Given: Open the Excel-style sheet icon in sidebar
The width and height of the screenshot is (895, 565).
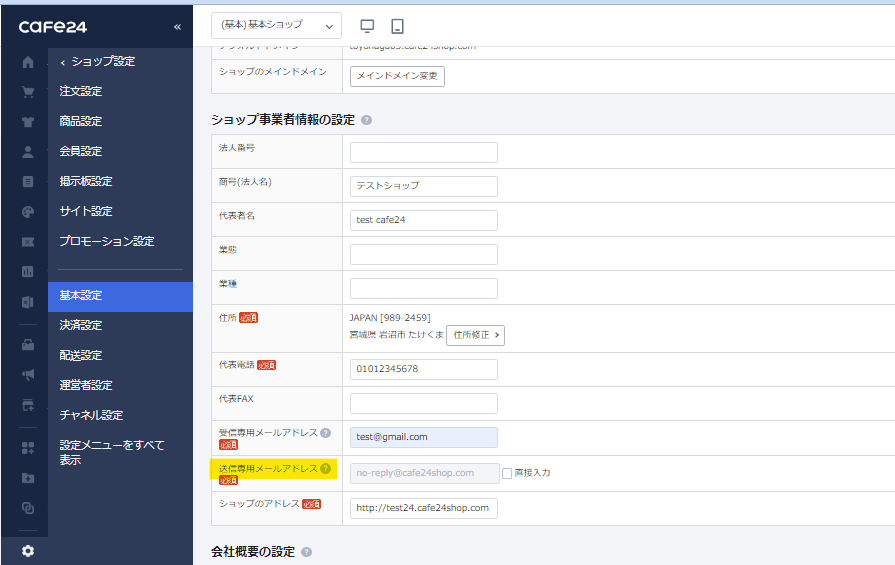Looking at the screenshot, I should [27, 302].
